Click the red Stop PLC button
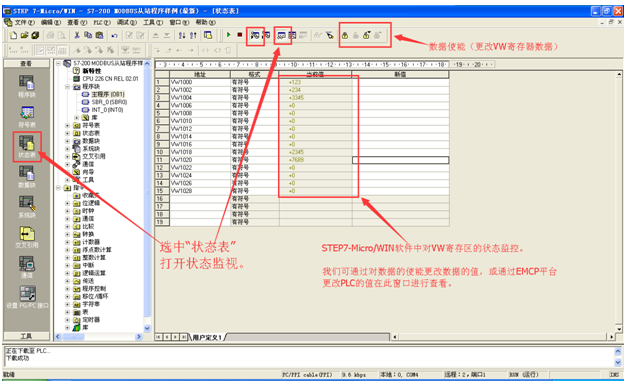629x385 pixels. click(239, 35)
